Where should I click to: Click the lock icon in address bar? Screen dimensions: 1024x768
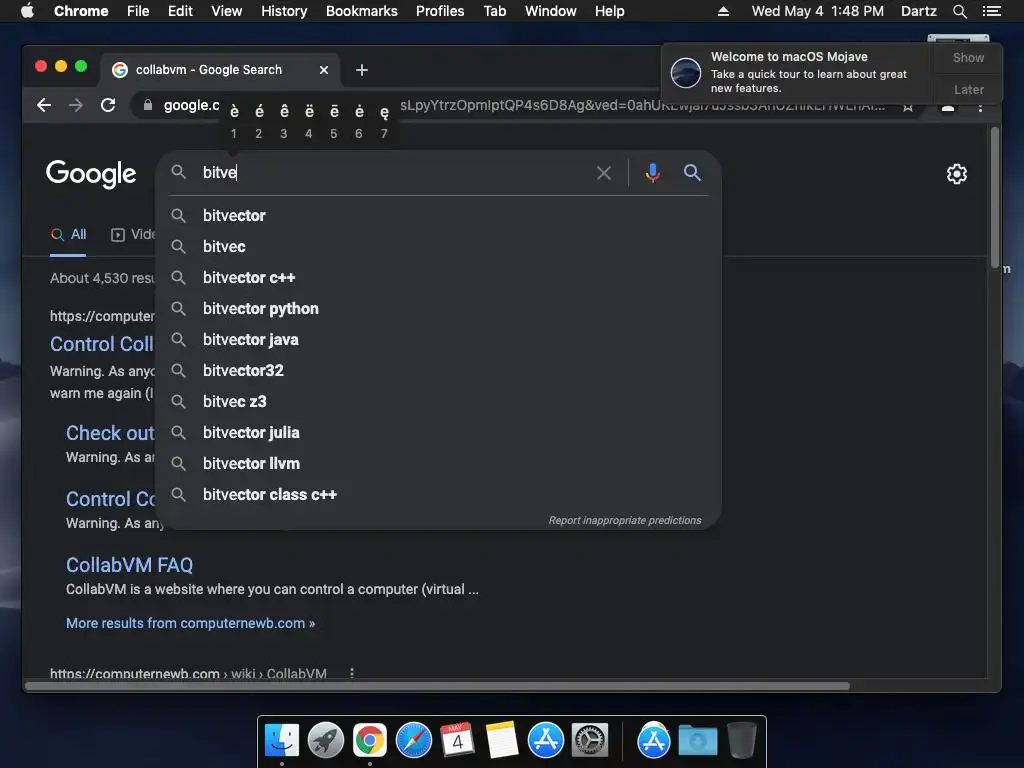[148, 105]
